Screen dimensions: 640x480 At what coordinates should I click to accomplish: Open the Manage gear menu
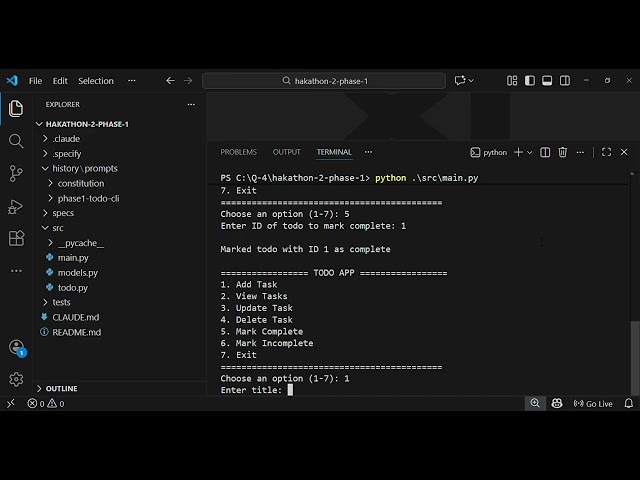[x=16, y=379]
